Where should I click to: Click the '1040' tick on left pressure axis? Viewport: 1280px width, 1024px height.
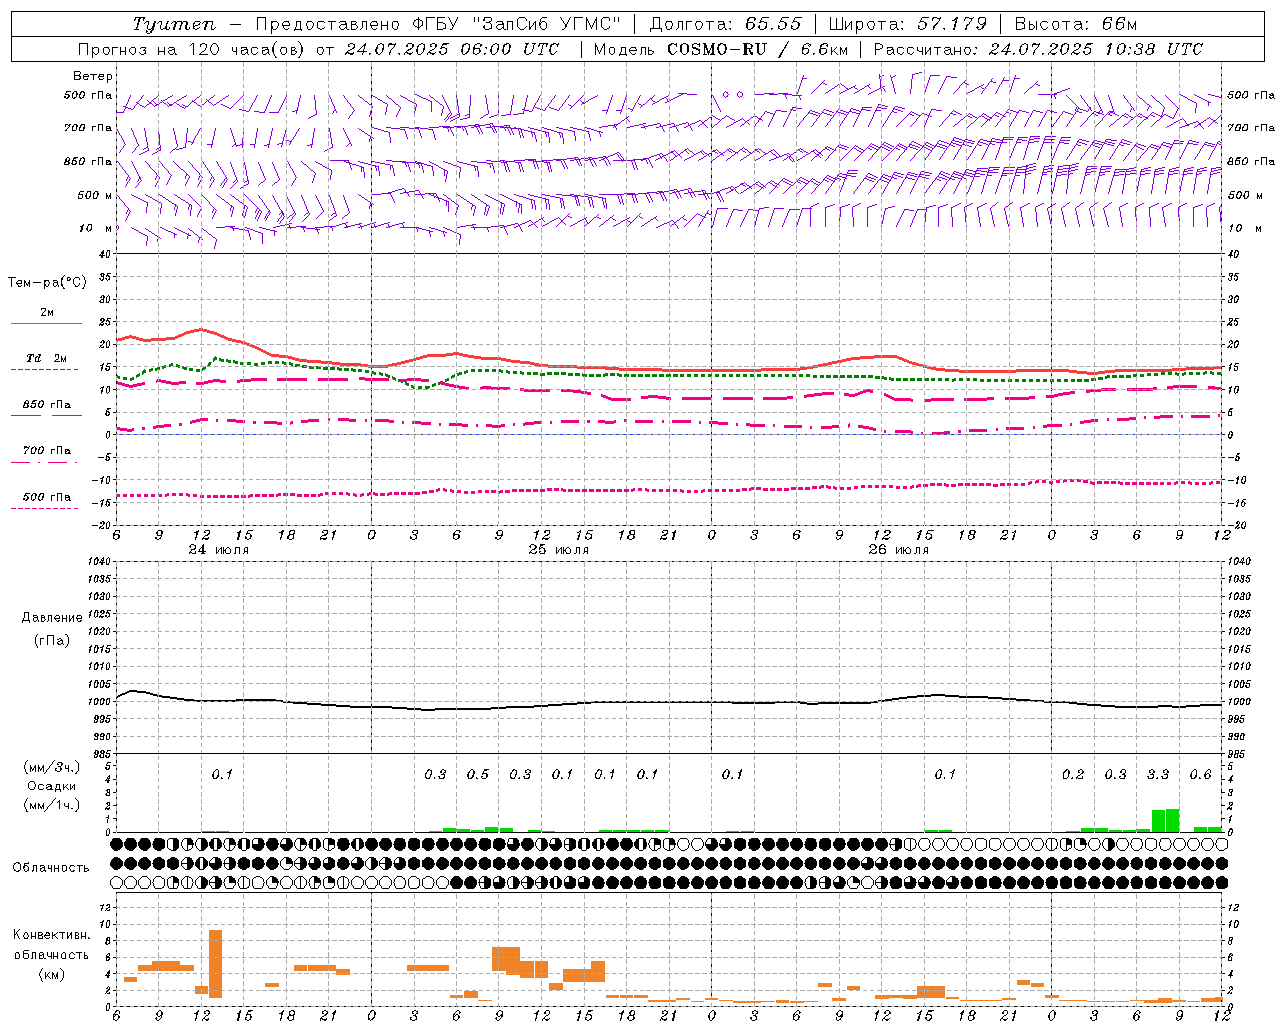(x=100, y=561)
